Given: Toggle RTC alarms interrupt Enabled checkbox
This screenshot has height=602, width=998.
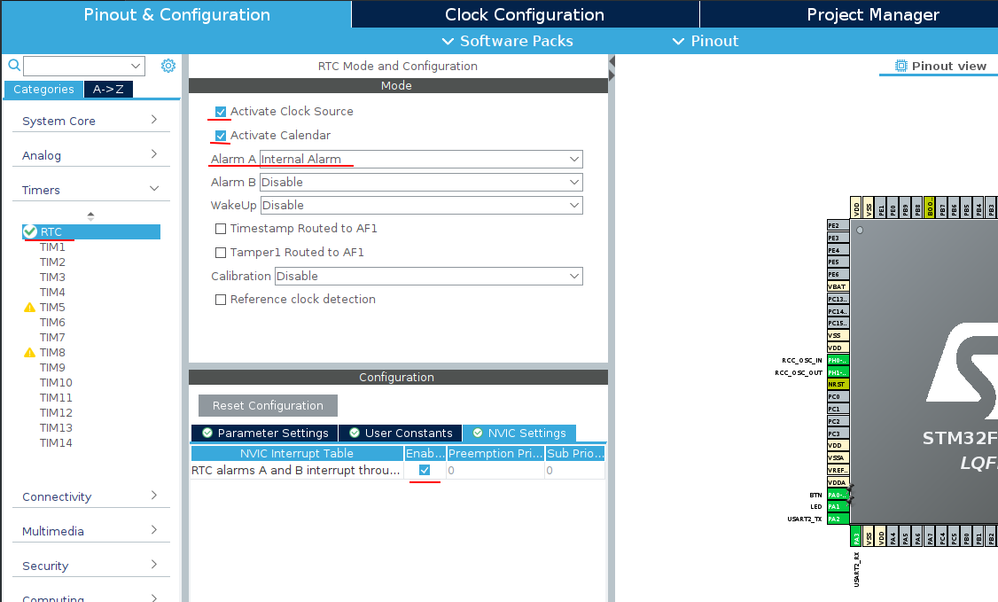Looking at the screenshot, I should pyautogui.click(x=425, y=470).
